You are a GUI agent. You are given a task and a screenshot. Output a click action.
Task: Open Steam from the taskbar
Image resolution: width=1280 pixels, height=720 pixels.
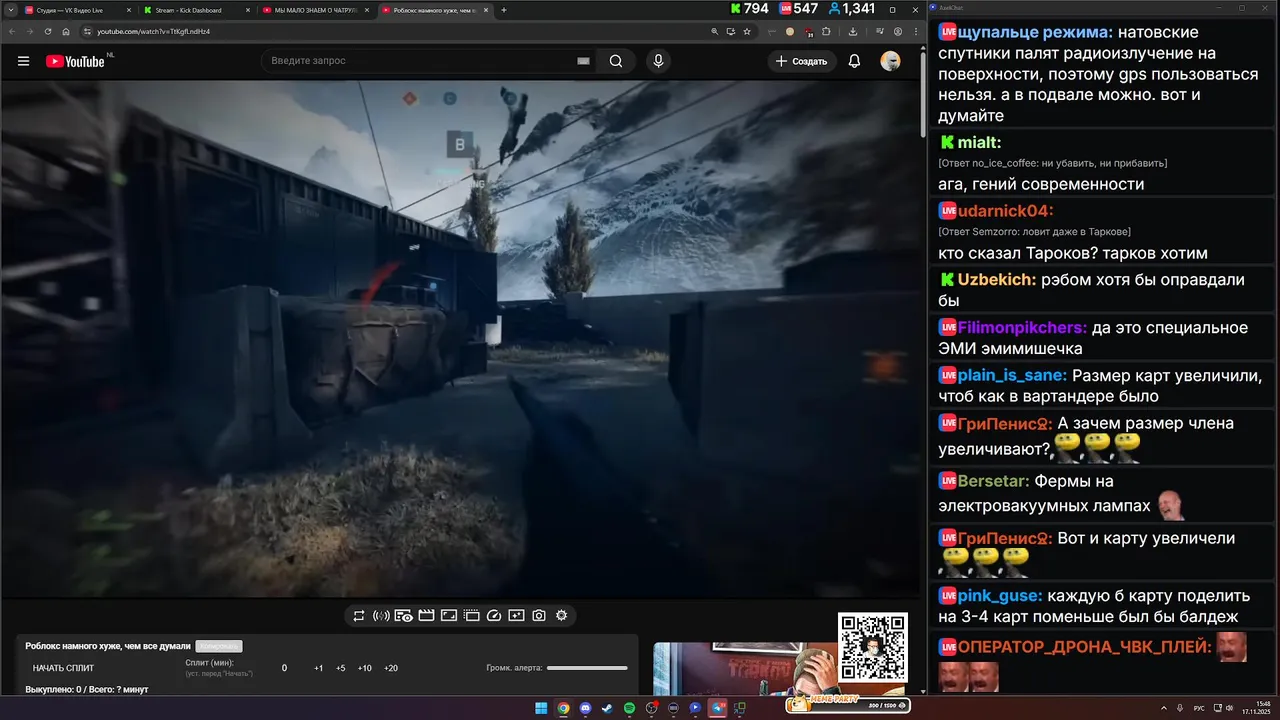click(607, 708)
